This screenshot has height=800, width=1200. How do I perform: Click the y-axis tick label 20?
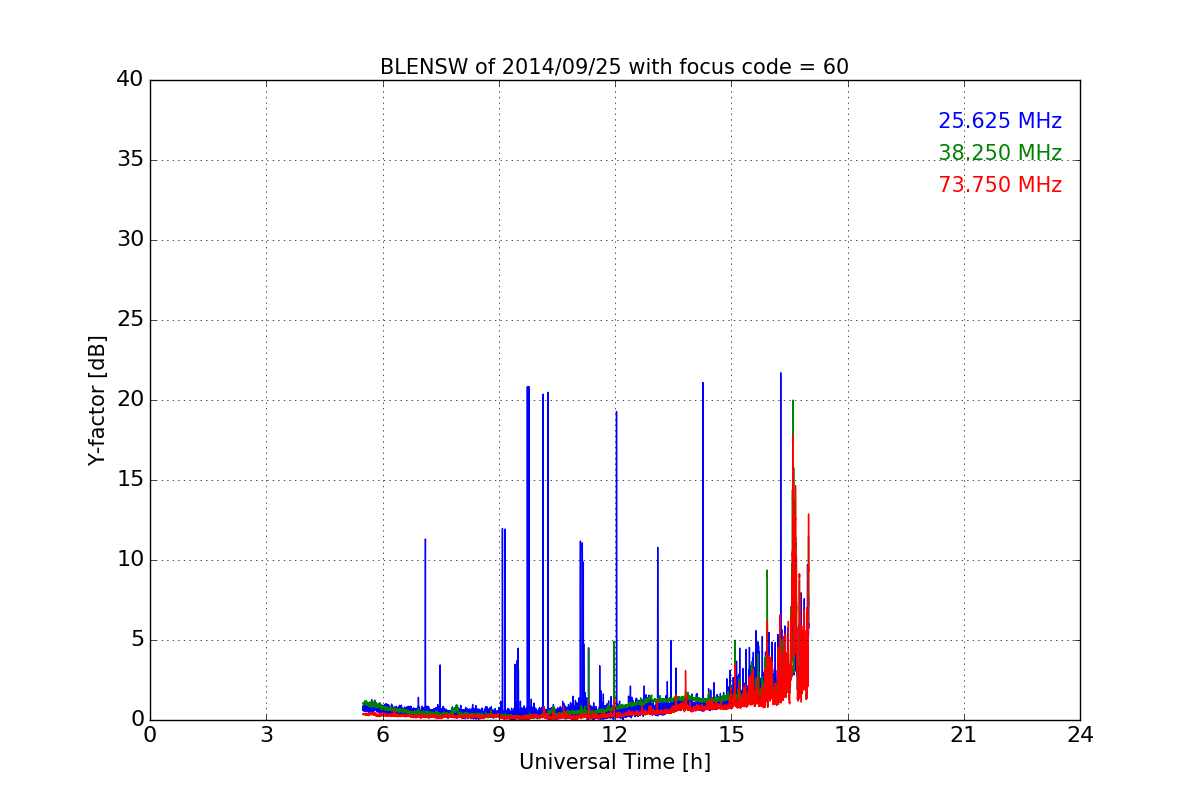click(x=130, y=400)
